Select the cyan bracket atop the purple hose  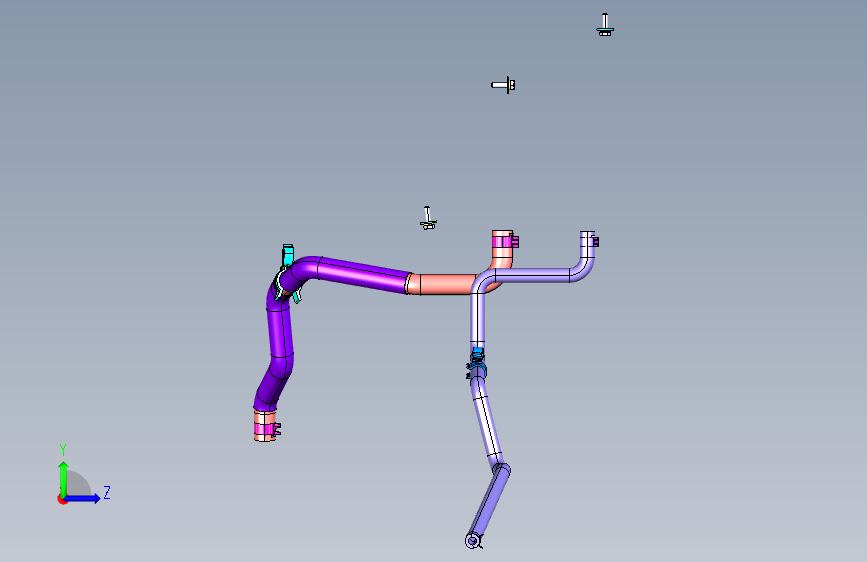pos(288,254)
